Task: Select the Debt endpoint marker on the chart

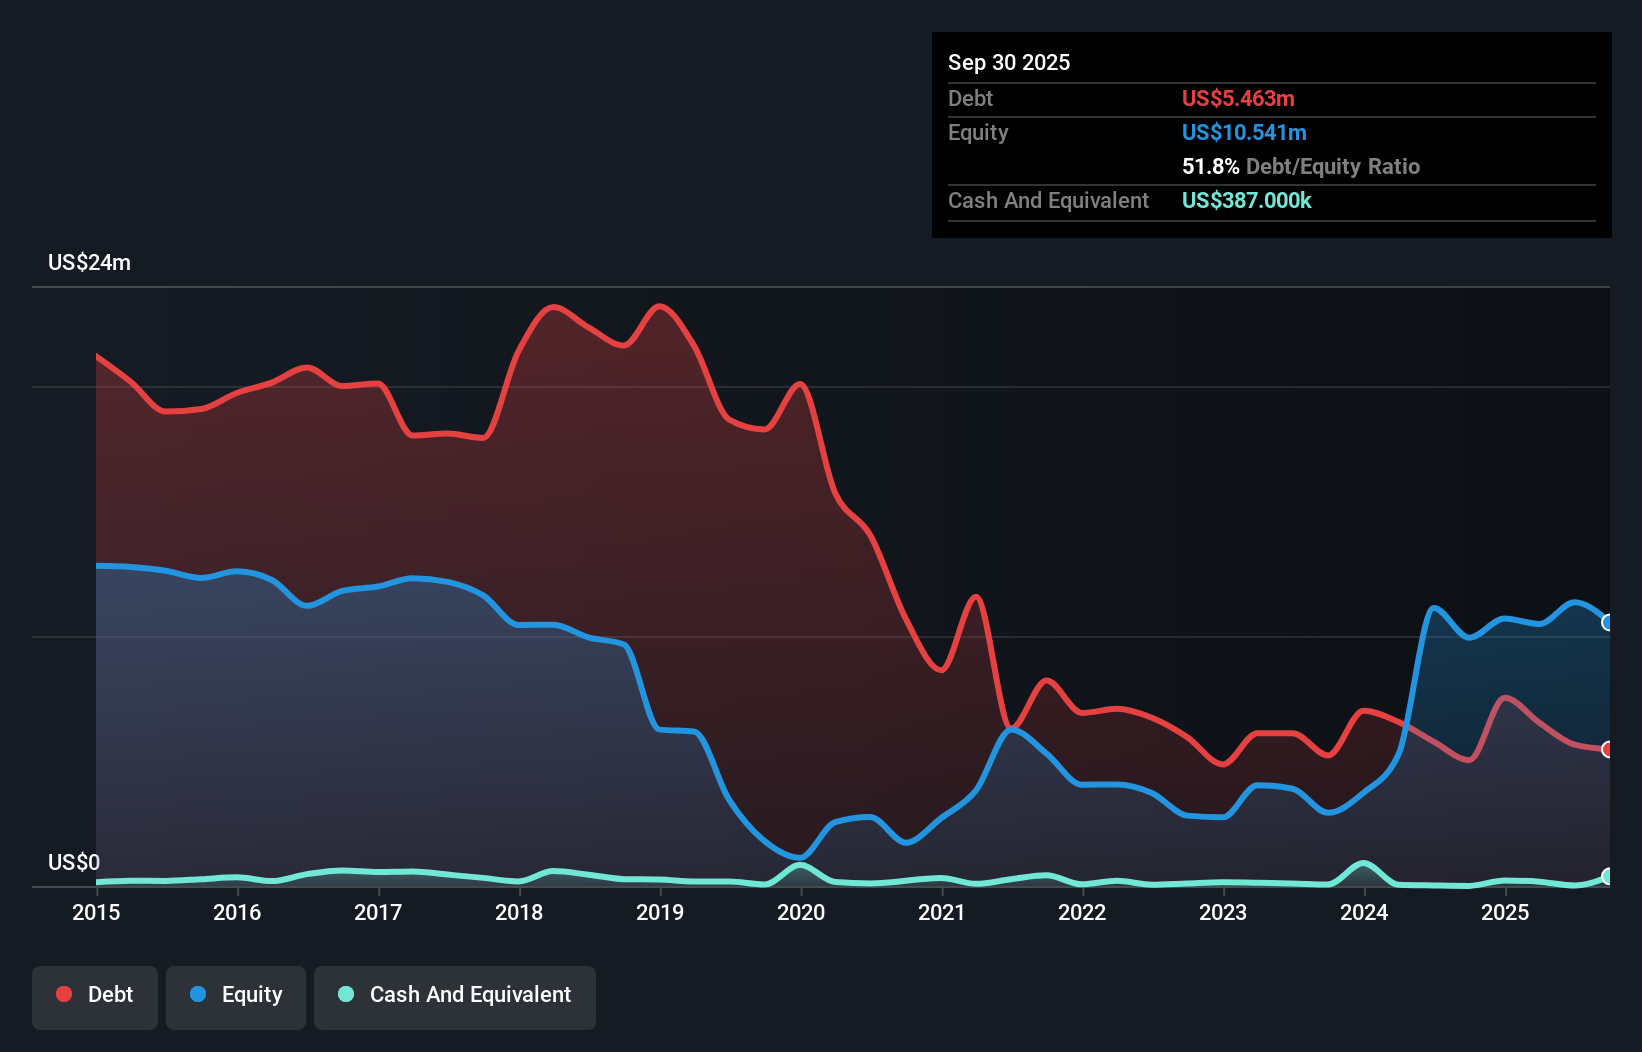Action: click(x=1607, y=748)
